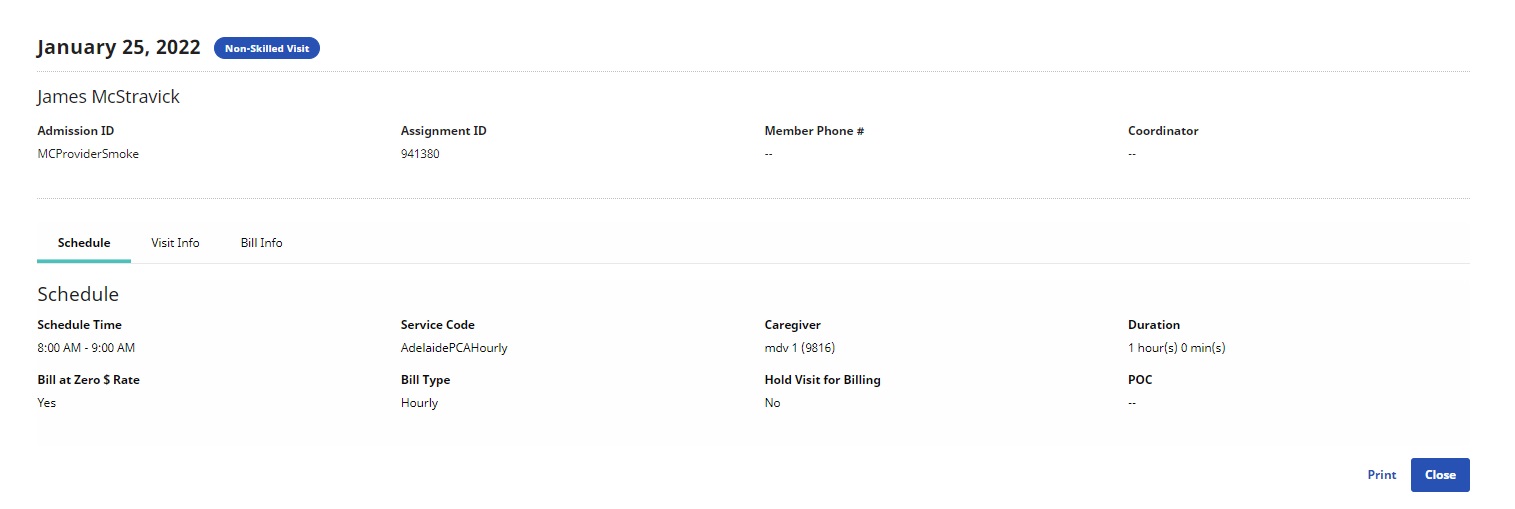This screenshot has height=509, width=1515.
Task: Click the Print link
Action: [x=1381, y=475]
